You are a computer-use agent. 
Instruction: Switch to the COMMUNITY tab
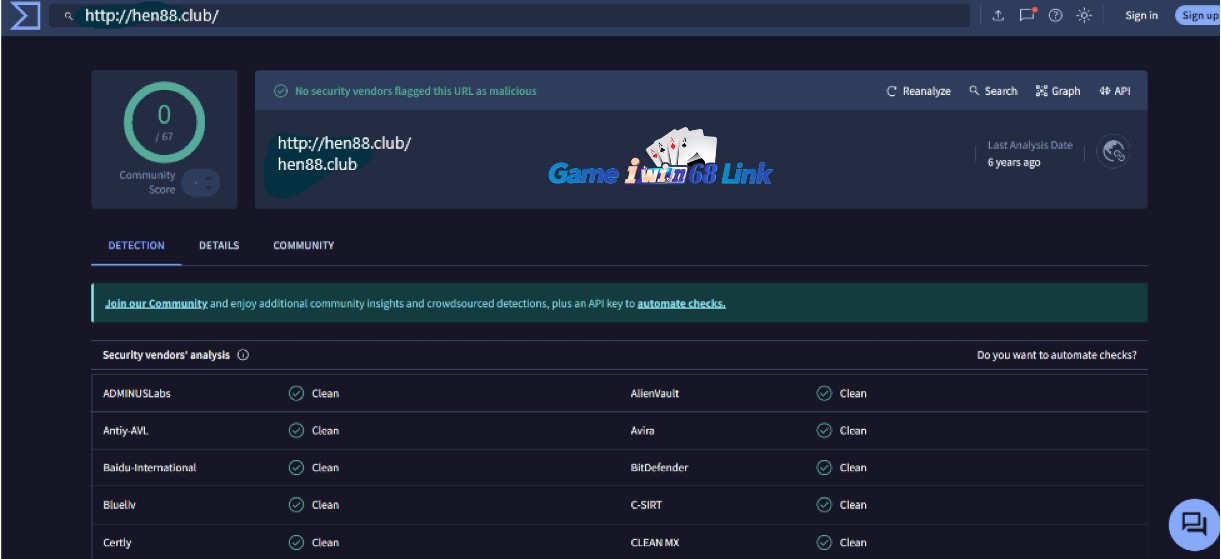click(304, 245)
